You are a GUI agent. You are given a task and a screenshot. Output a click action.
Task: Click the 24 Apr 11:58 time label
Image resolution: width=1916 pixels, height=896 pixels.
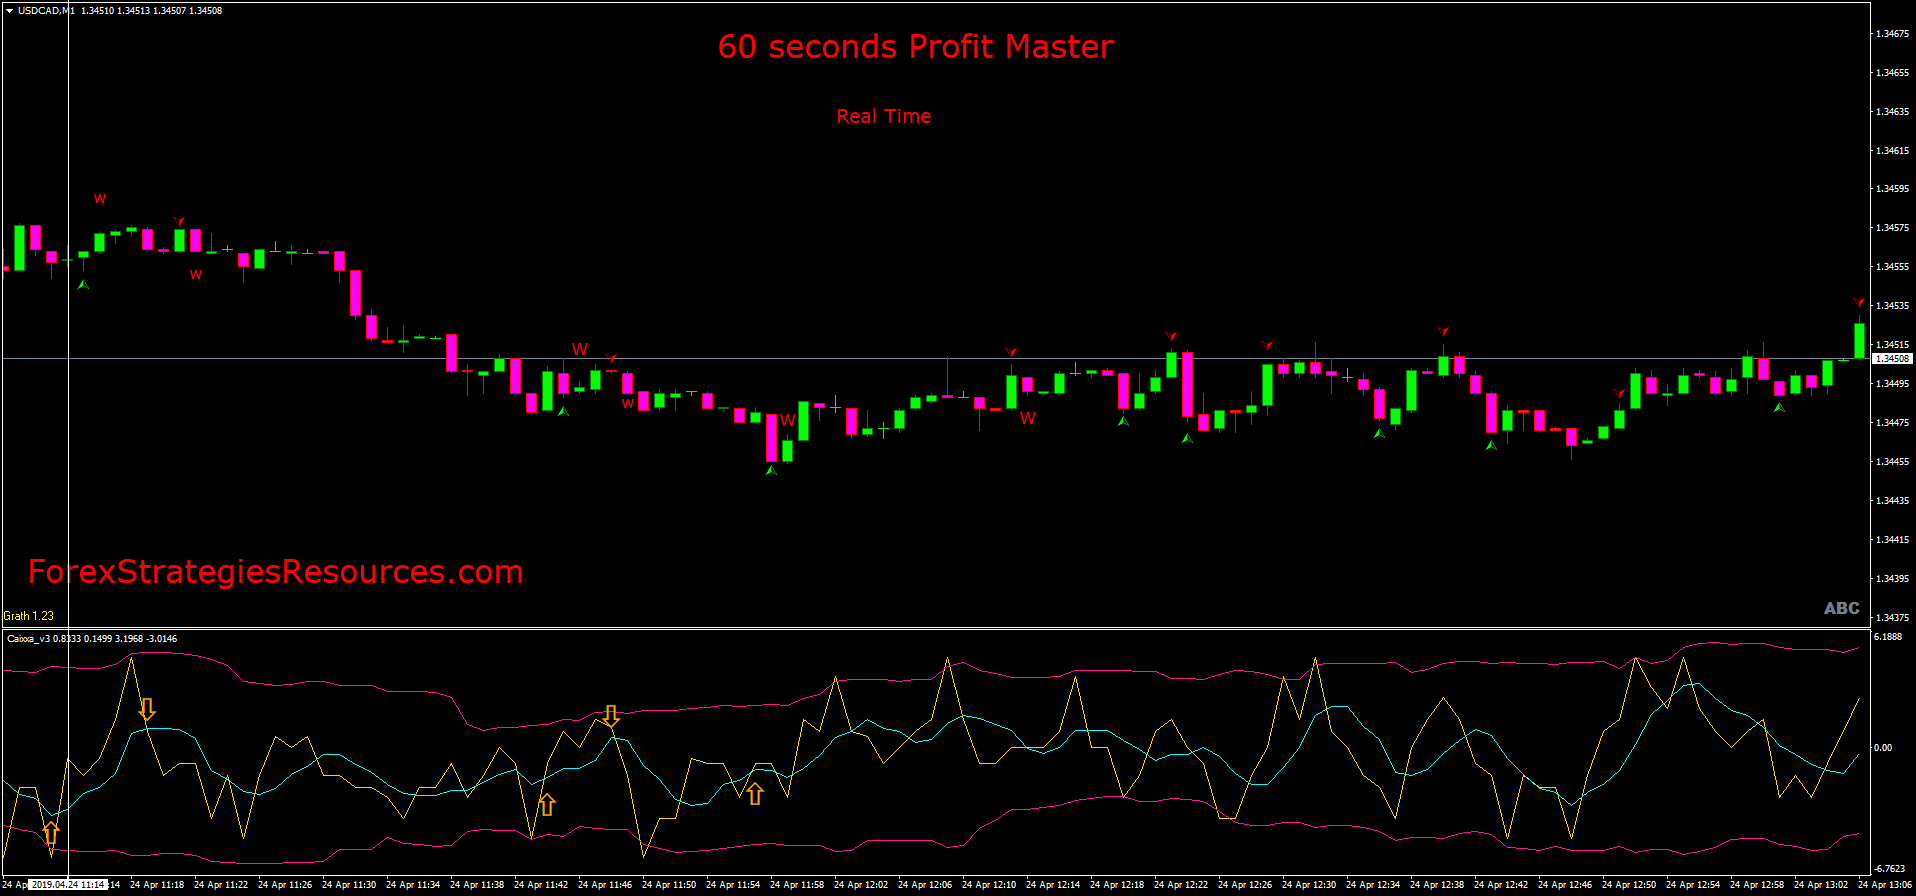(x=797, y=885)
